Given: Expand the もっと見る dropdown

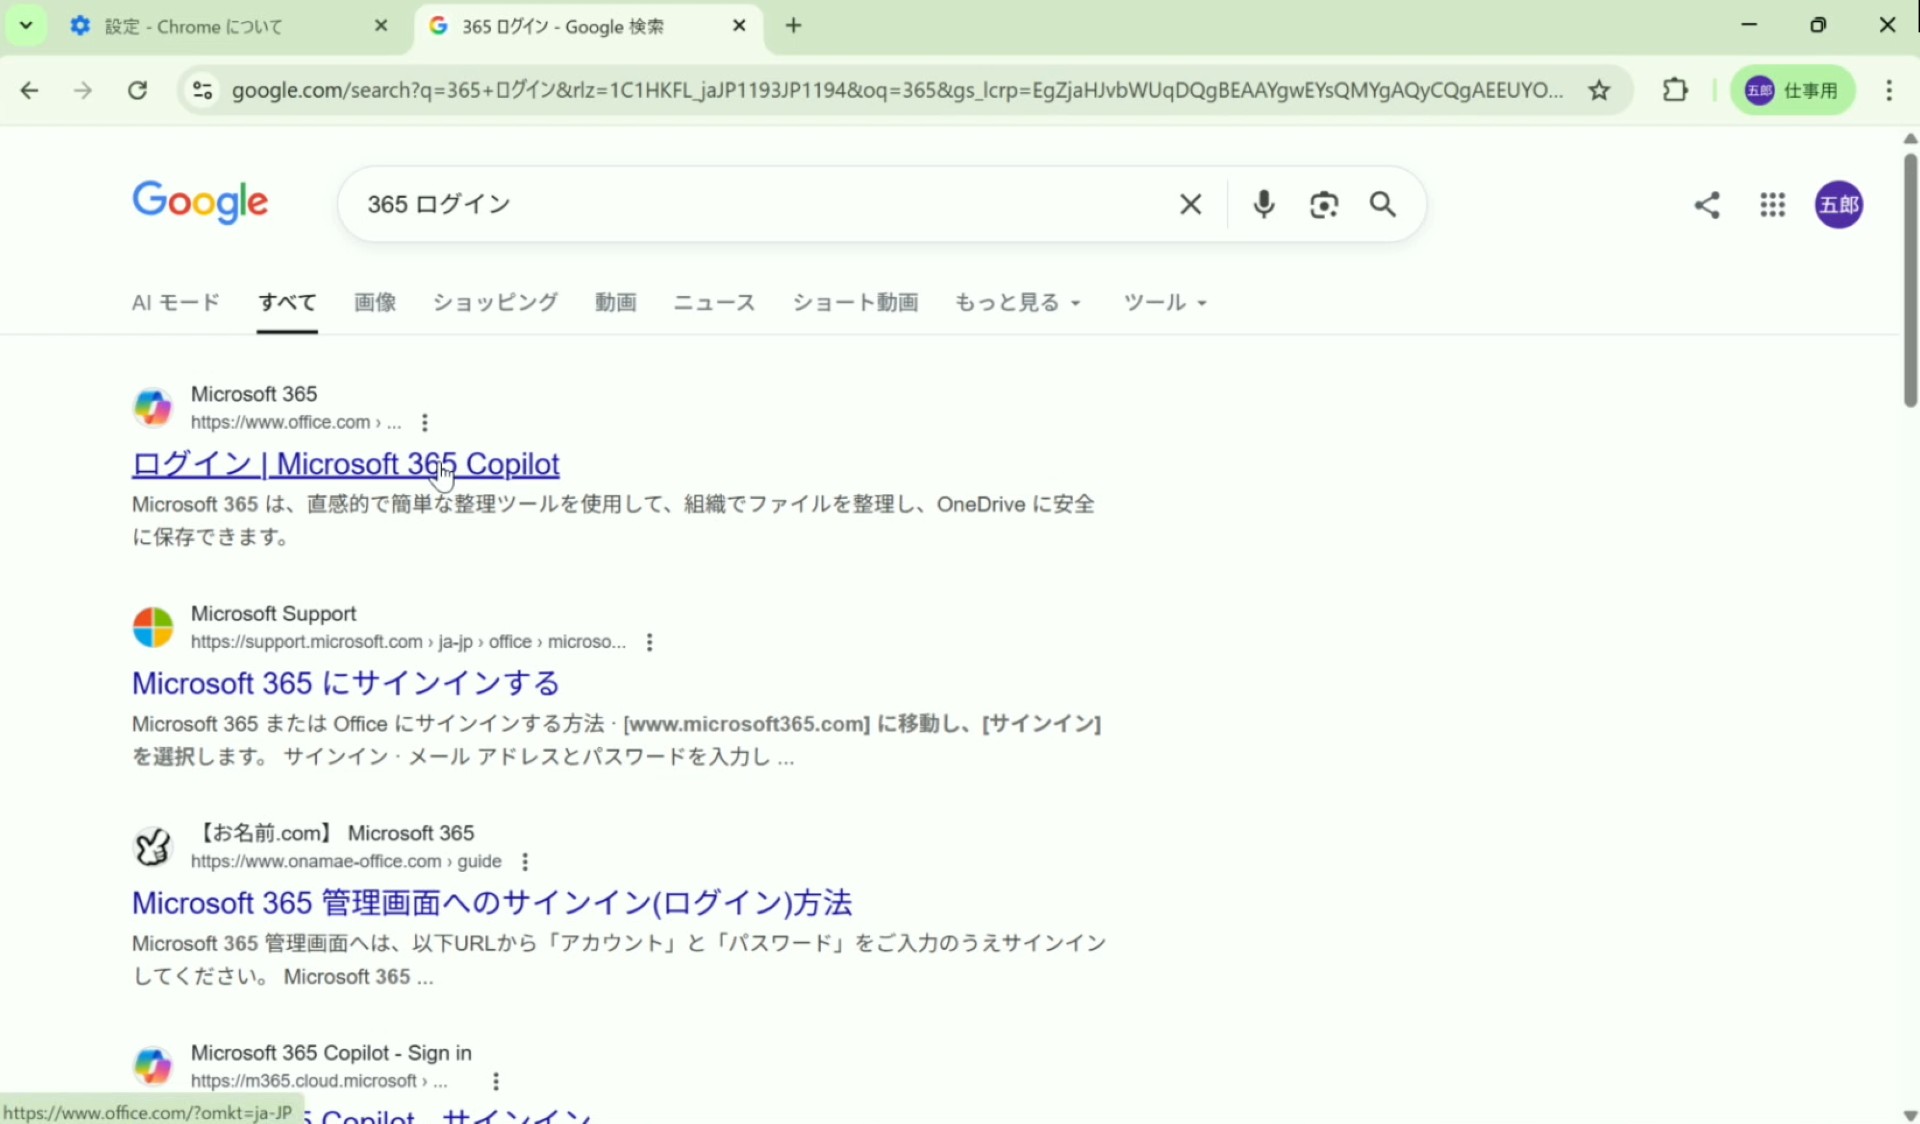Looking at the screenshot, I should click(1017, 302).
